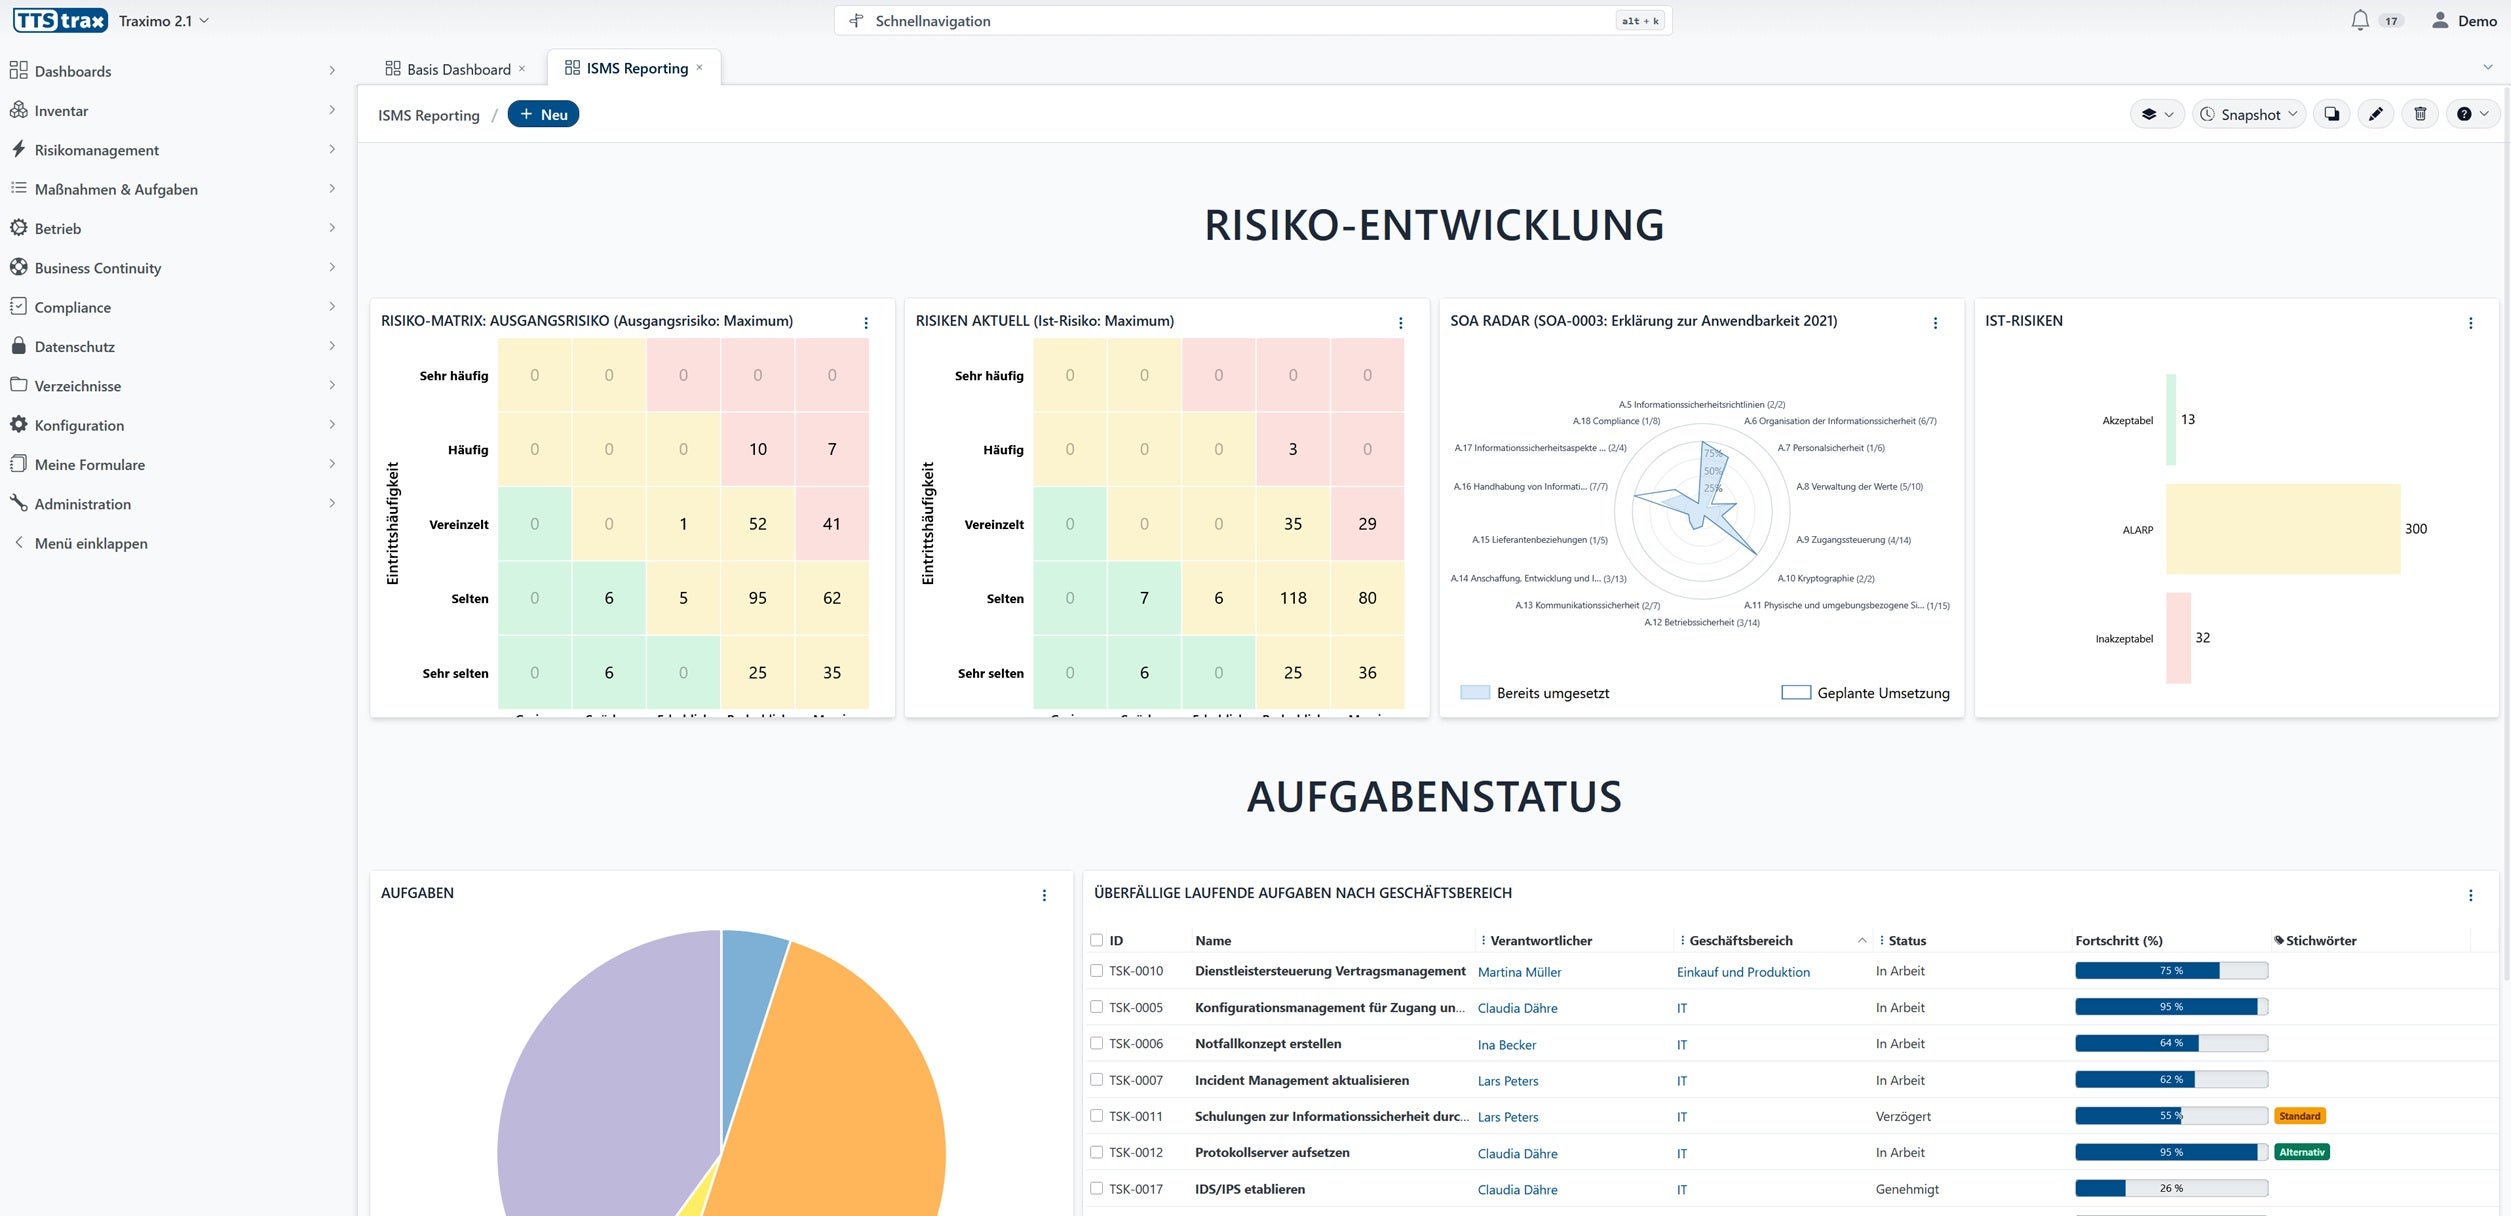Viewport: 2511px width, 1216px height.
Task: Open the overdue tasks widget options menu
Action: [2470, 895]
